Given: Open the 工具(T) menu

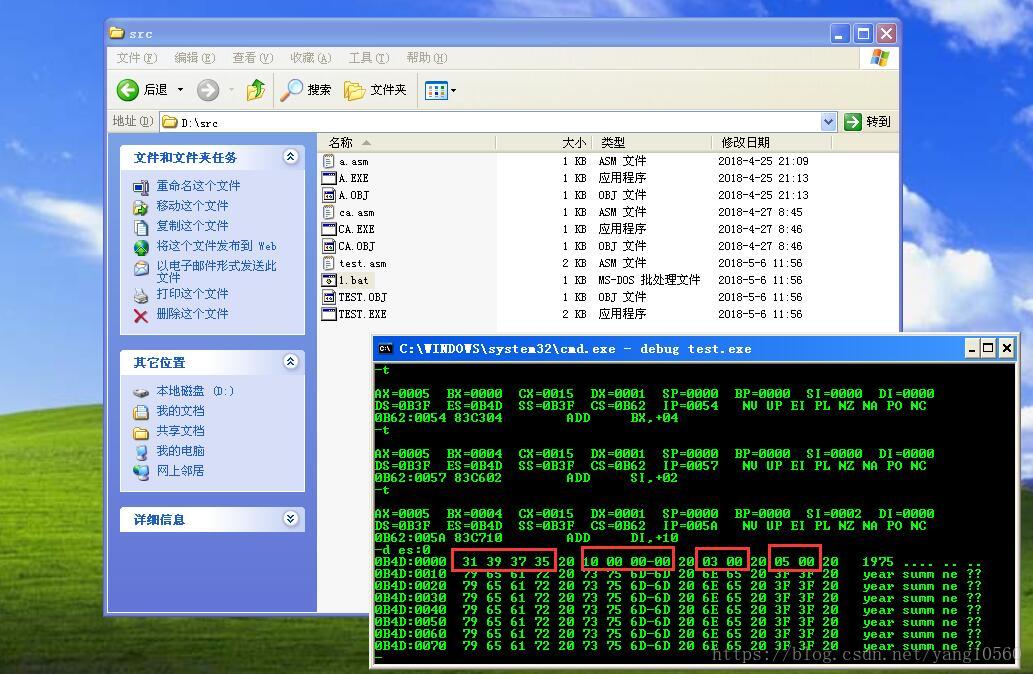Looking at the screenshot, I should [x=368, y=58].
